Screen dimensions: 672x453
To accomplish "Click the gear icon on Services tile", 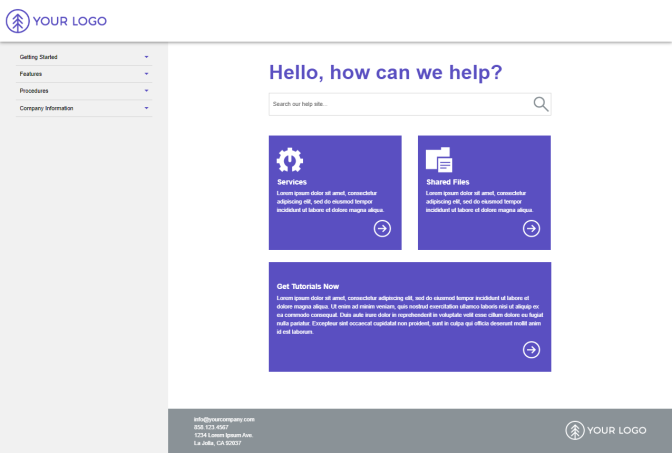I will click(x=290, y=160).
